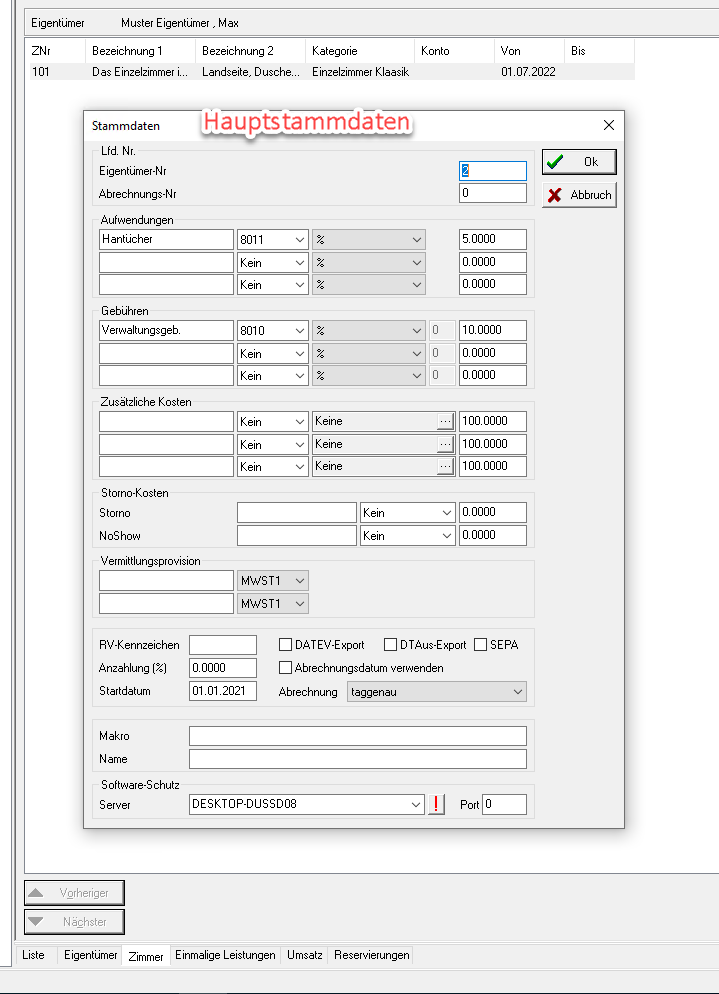The width and height of the screenshot is (719, 994).
Task: Open the % type dropdown in the Verwaltungsgeb. row
Action: [368, 330]
